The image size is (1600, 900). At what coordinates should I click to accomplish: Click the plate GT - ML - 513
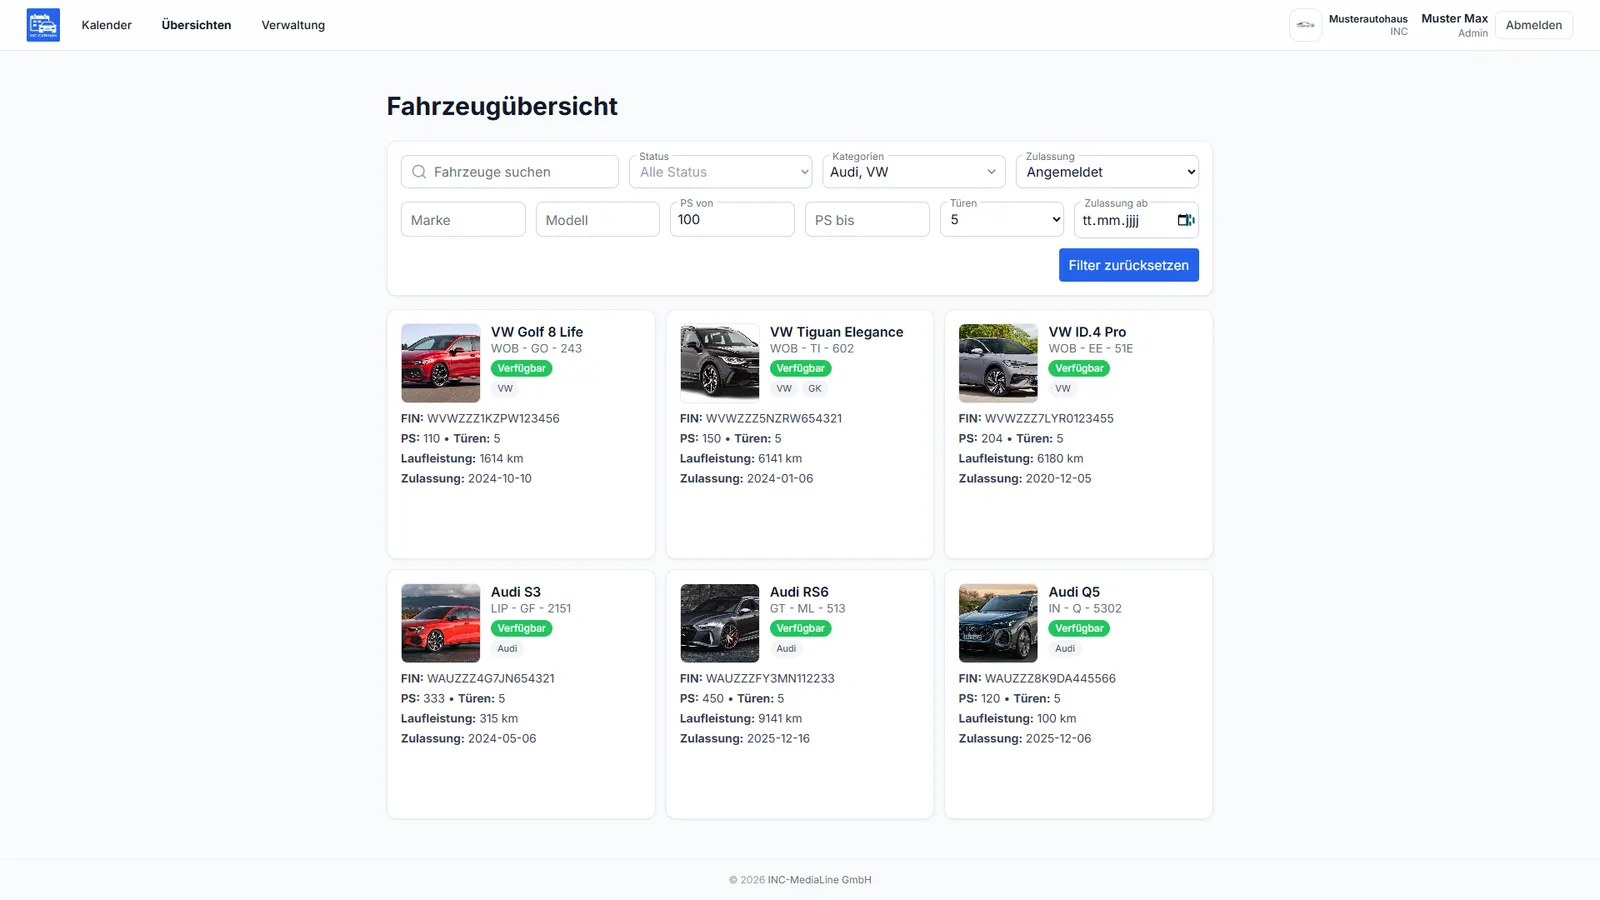pos(807,609)
